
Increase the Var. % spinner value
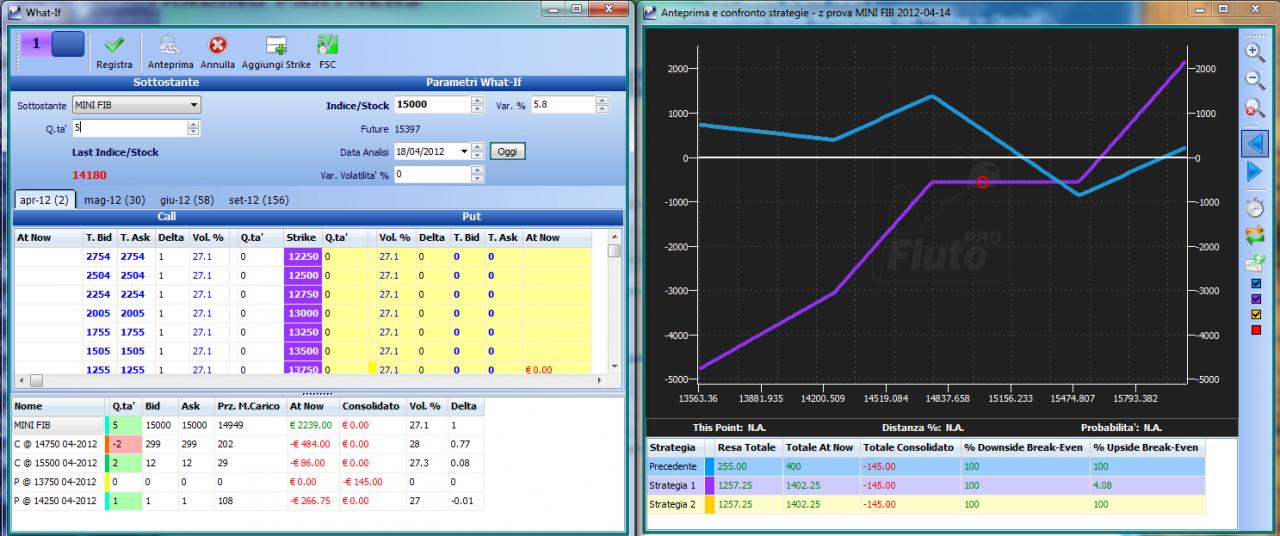click(602, 101)
